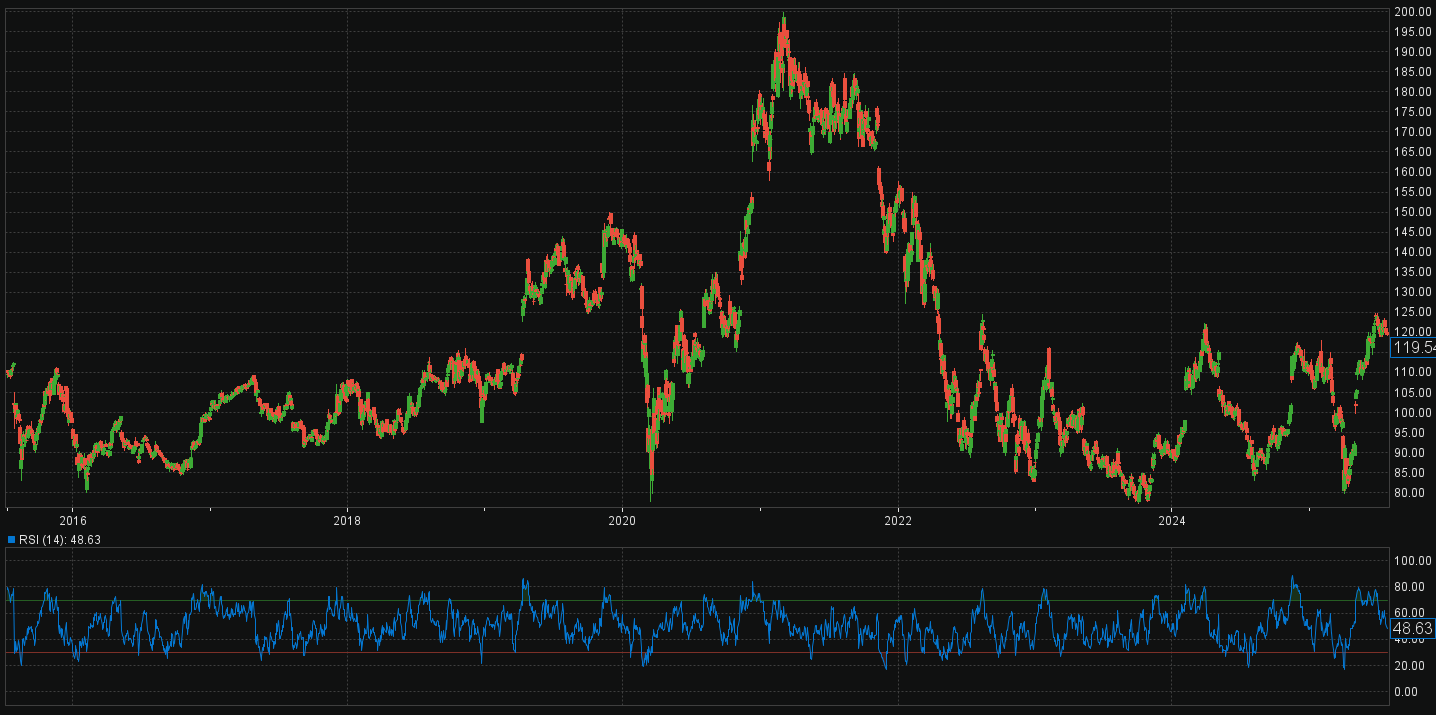Click the 2022 time axis label

(898, 520)
